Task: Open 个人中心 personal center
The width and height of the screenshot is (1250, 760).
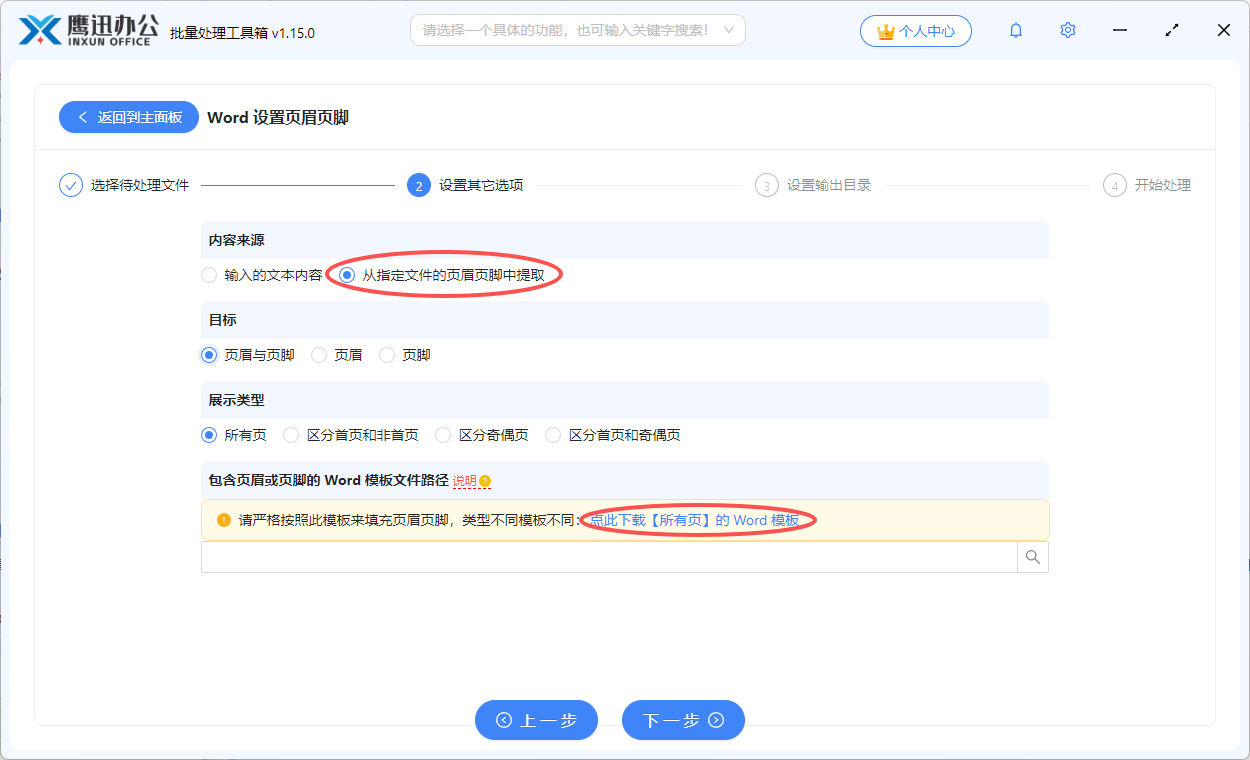Action: click(x=915, y=31)
